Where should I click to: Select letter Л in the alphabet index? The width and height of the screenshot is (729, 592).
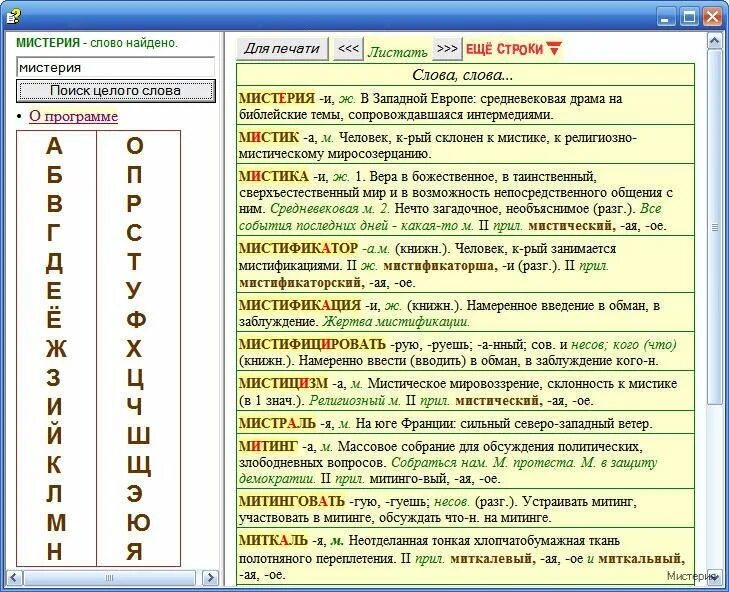tap(54, 494)
